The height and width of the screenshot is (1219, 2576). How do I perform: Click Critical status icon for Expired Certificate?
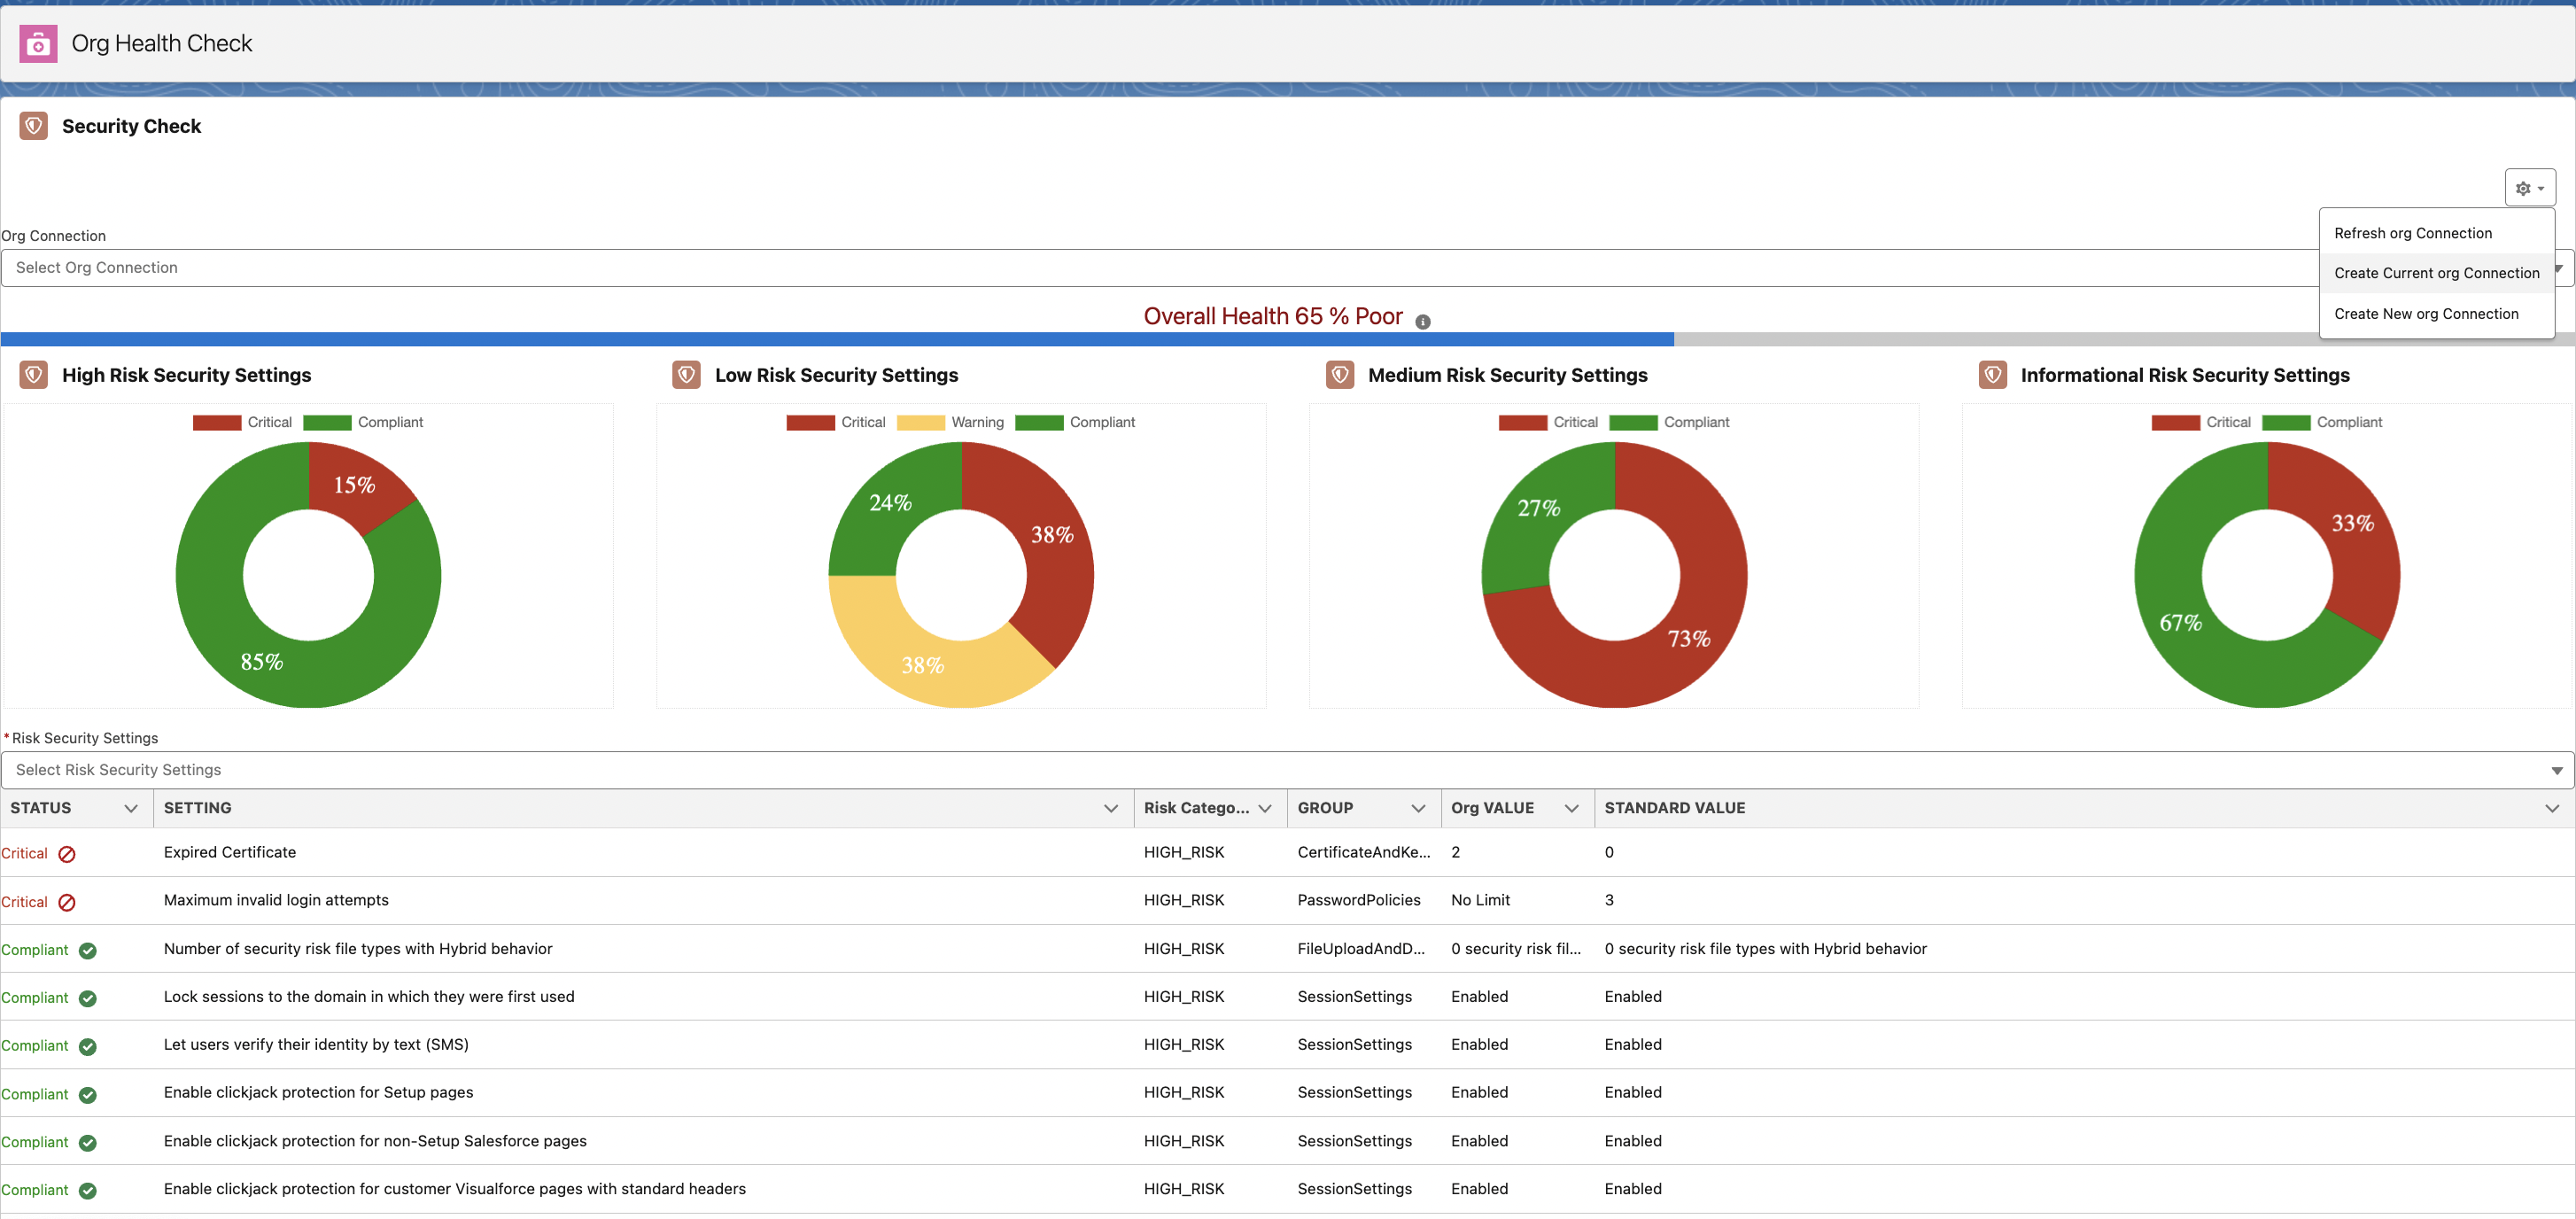click(x=67, y=854)
